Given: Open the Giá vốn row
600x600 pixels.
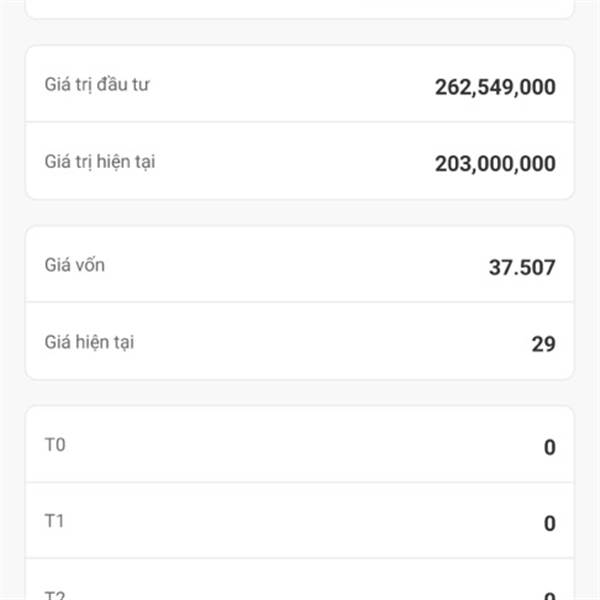Looking at the screenshot, I should (300, 264).
